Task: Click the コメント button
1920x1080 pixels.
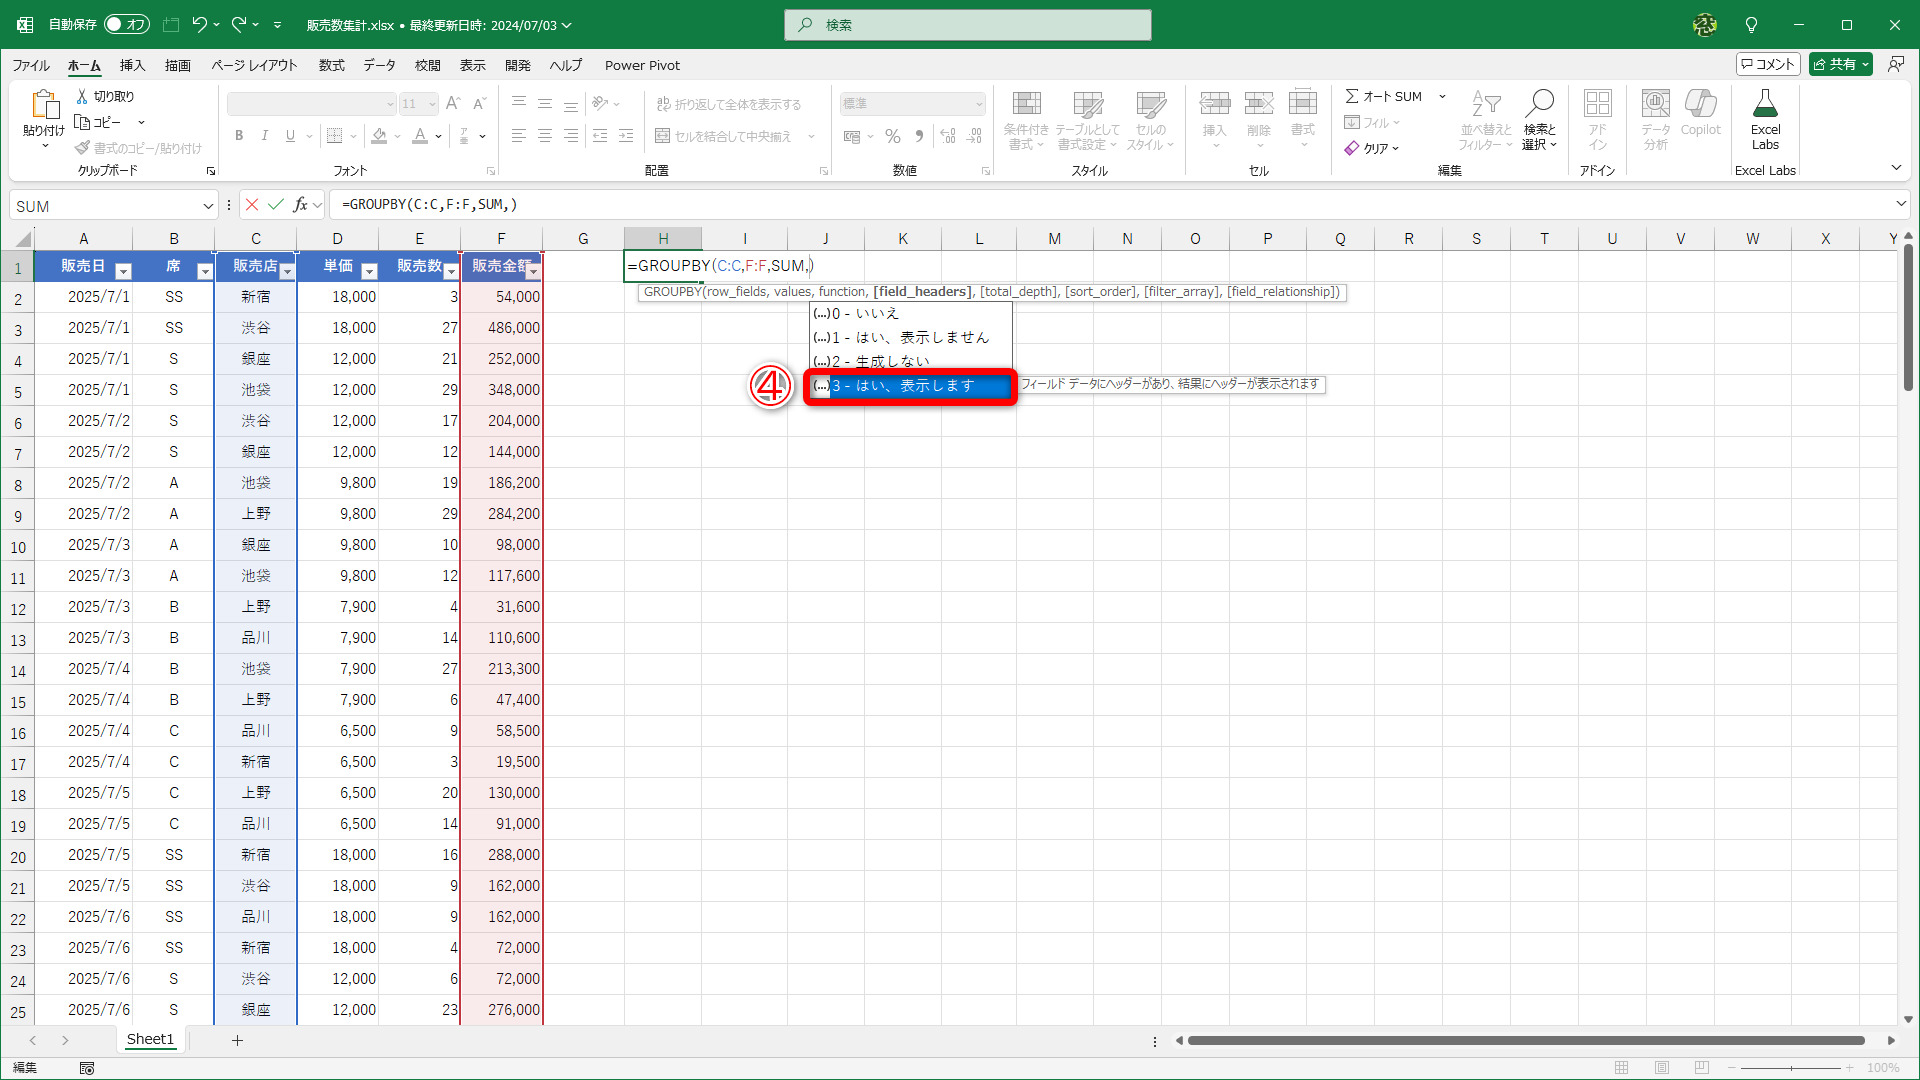Action: point(1768,63)
